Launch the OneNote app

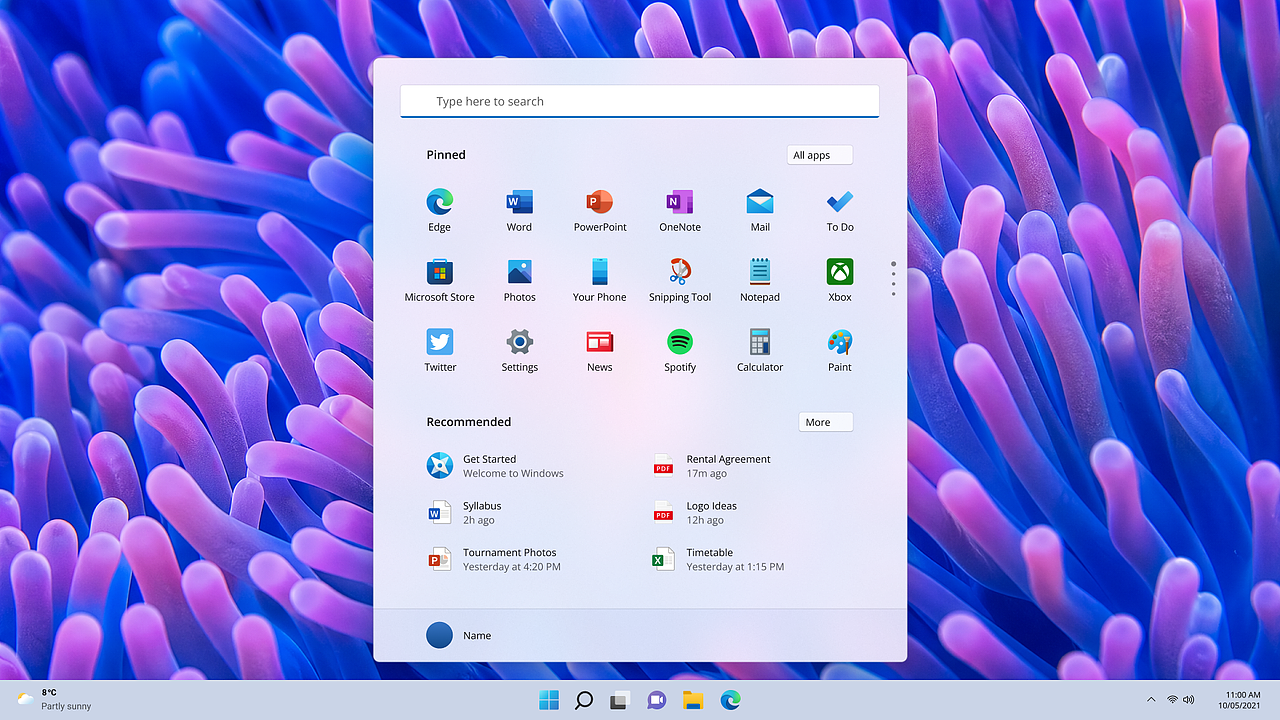click(x=680, y=210)
